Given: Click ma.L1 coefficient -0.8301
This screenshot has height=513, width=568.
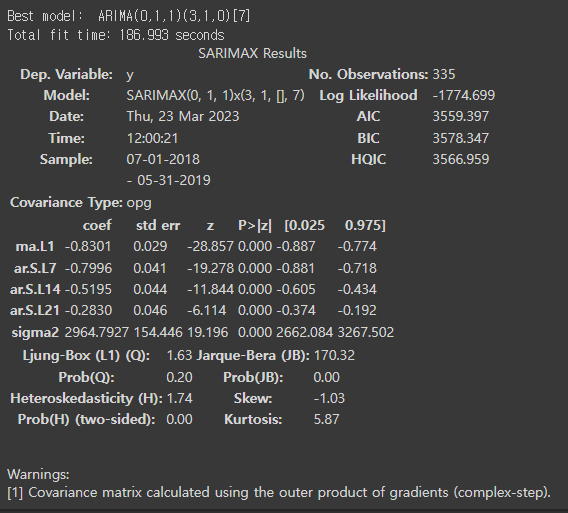Looking at the screenshot, I should (88, 247).
